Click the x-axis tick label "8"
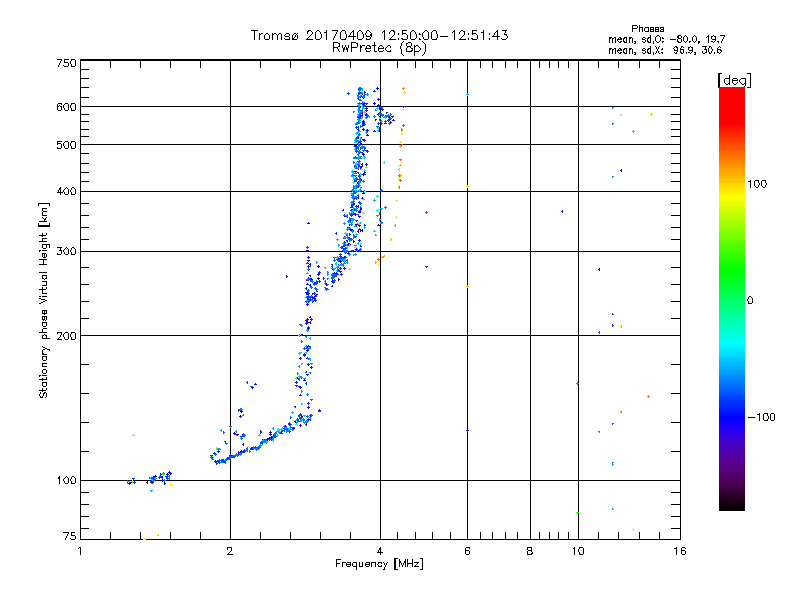 coord(530,551)
